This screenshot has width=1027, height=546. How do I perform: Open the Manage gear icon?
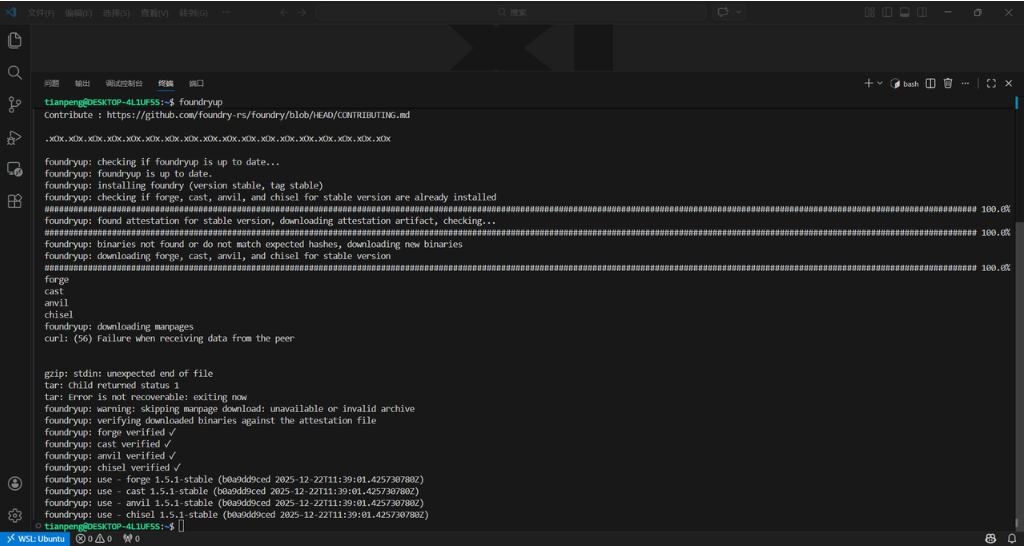point(14,515)
